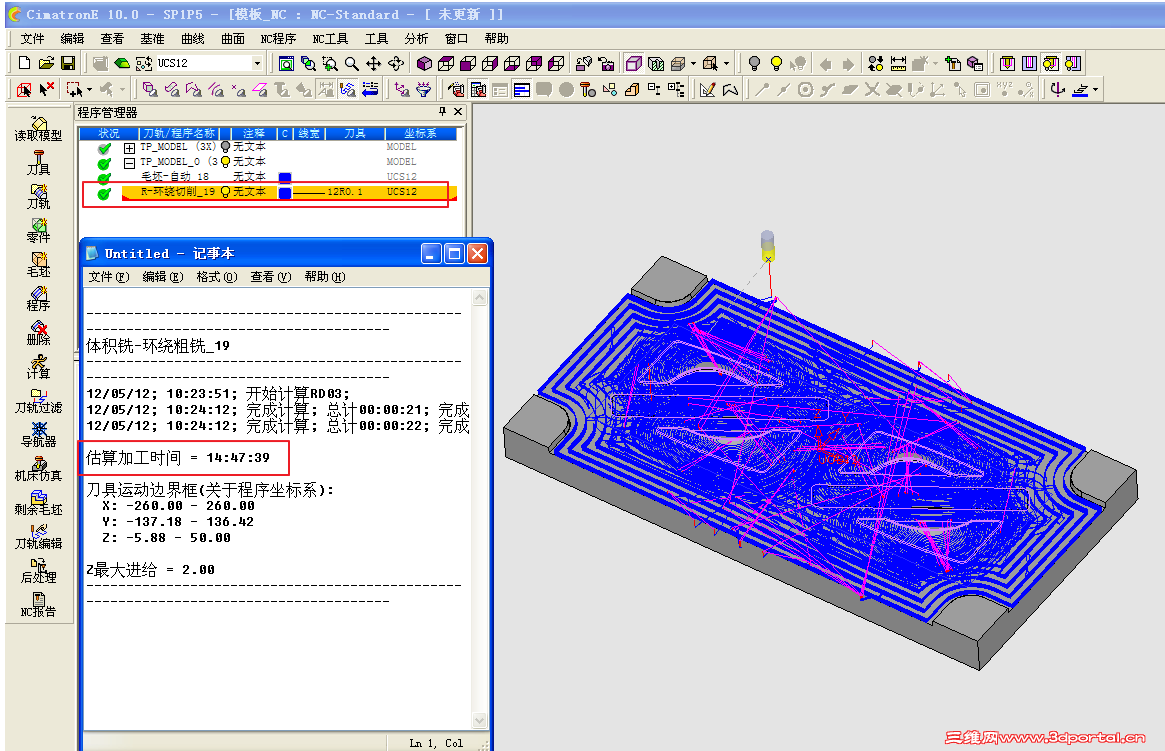The image size is (1165, 751).
Task: Toggle visibility bulb of R-环绕切削_19
Action: (226, 192)
